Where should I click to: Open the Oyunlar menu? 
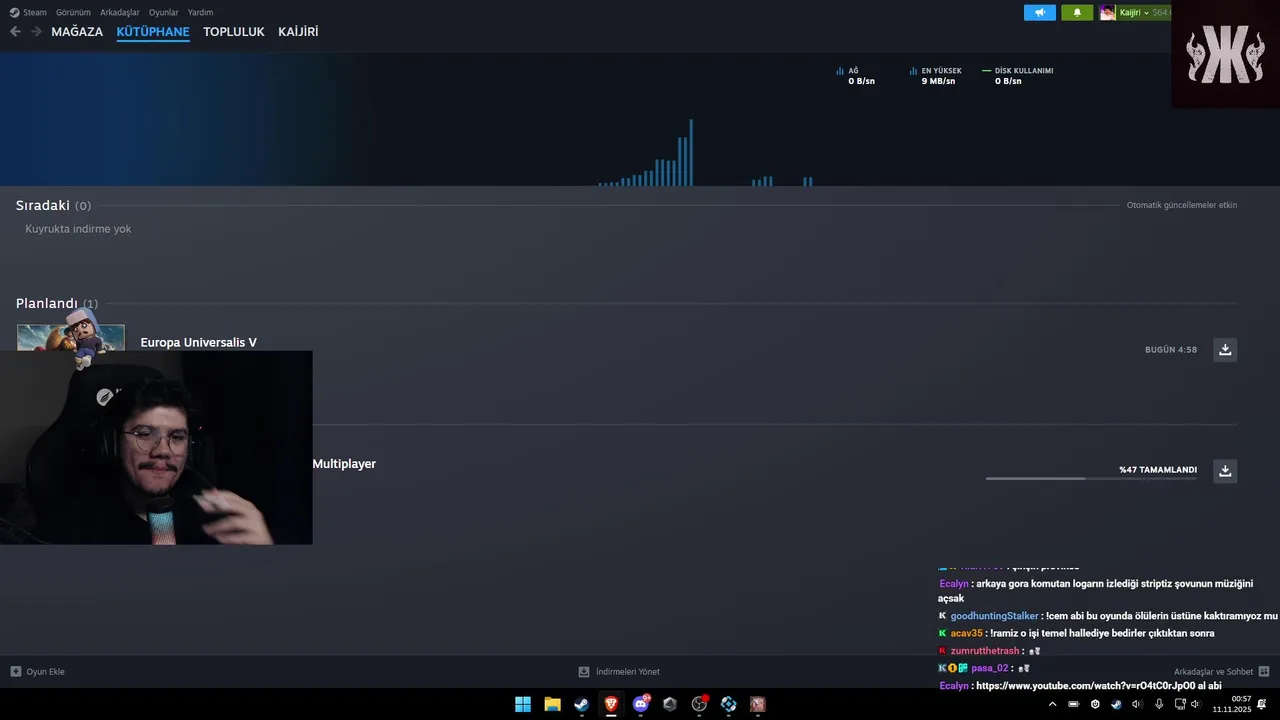tap(164, 13)
